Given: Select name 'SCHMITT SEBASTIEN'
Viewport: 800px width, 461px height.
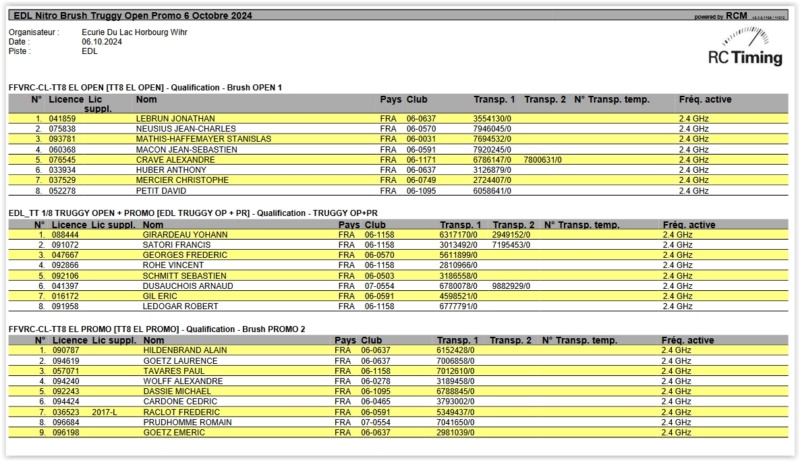Looking at the screenshot, I should coord(184,276).
